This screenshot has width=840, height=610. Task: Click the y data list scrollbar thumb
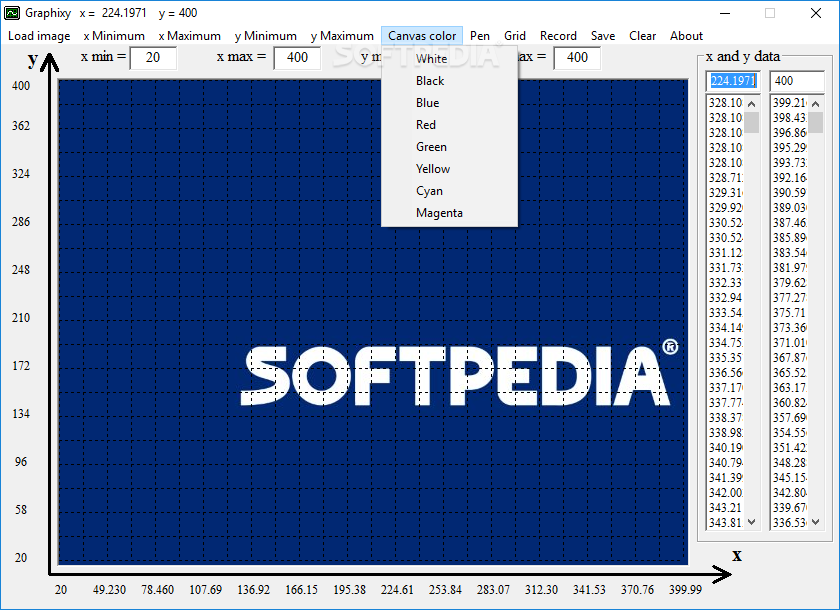[x=815, y=122]
